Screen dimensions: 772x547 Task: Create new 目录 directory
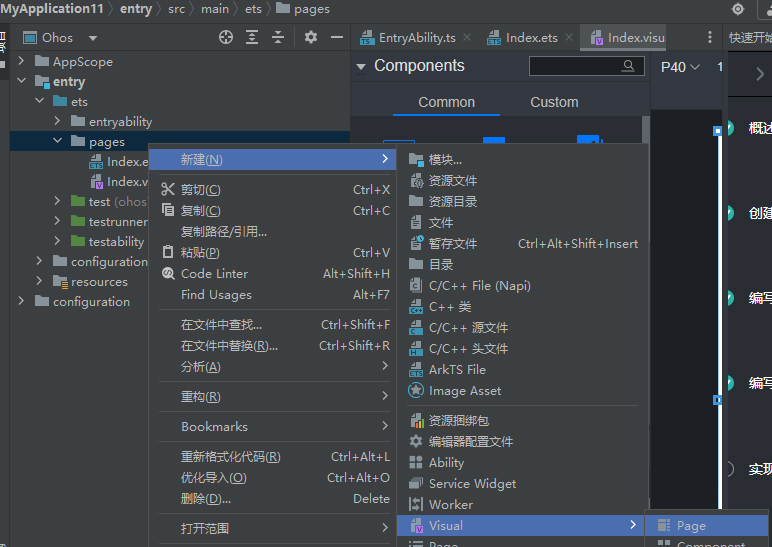point(523,264)
